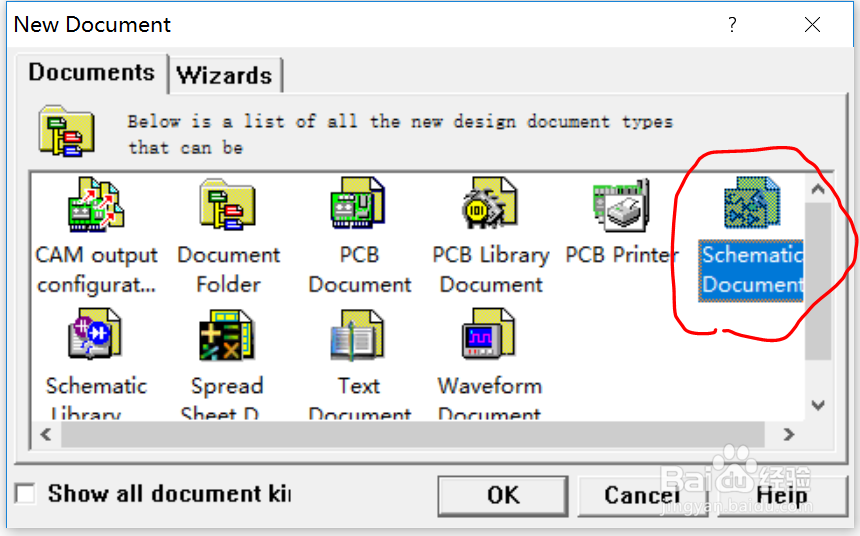Click the 'PCB Printer' label text
This screenshot has width=860, height=536.
[x=622, y=255]
